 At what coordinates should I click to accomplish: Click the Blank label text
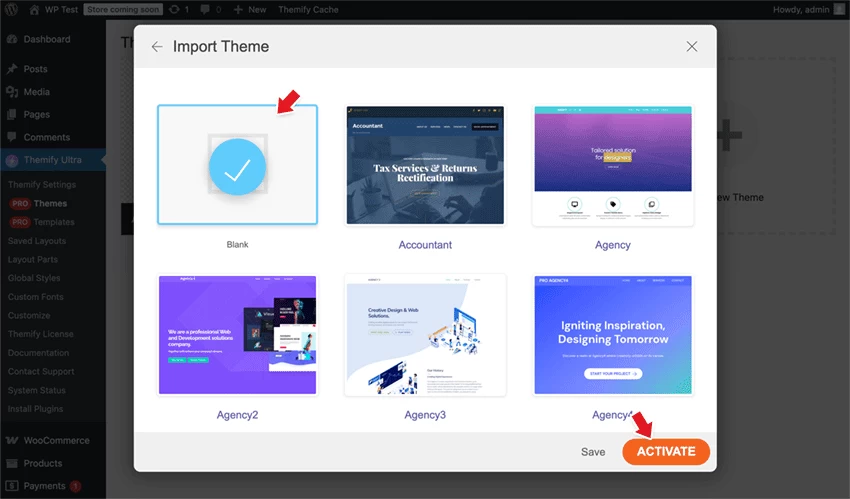(x=237, y=244)
